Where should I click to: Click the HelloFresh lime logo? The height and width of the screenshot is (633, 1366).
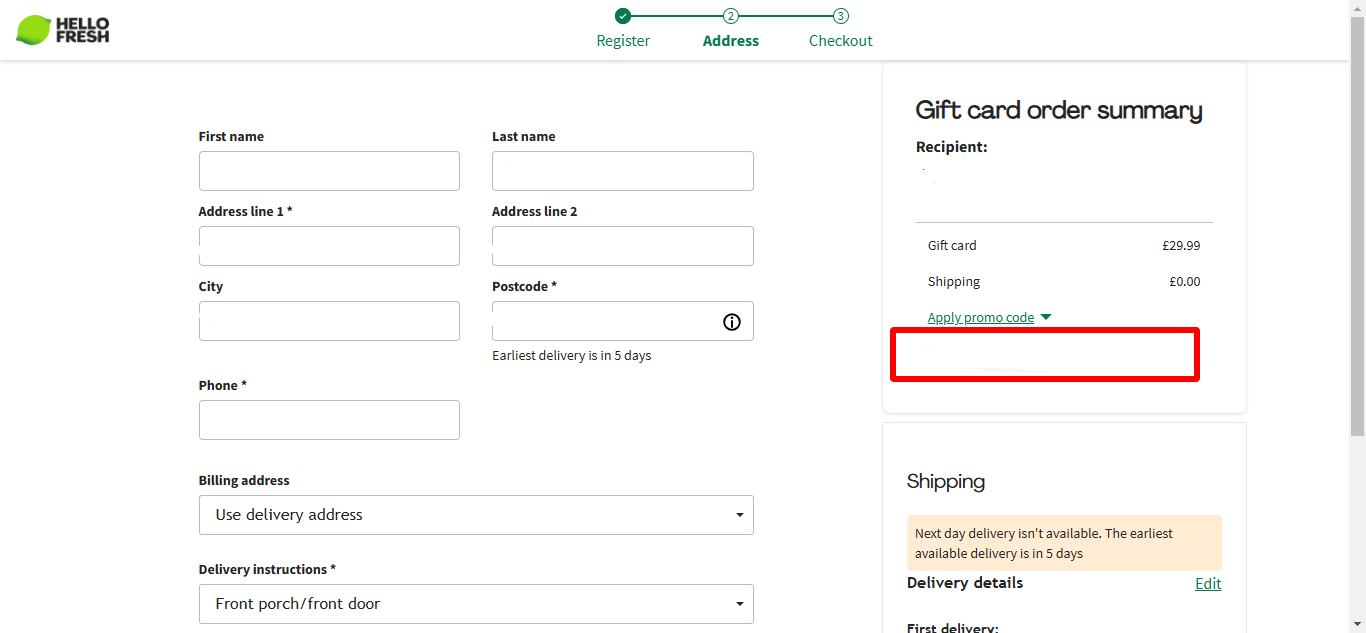[63, 30]
